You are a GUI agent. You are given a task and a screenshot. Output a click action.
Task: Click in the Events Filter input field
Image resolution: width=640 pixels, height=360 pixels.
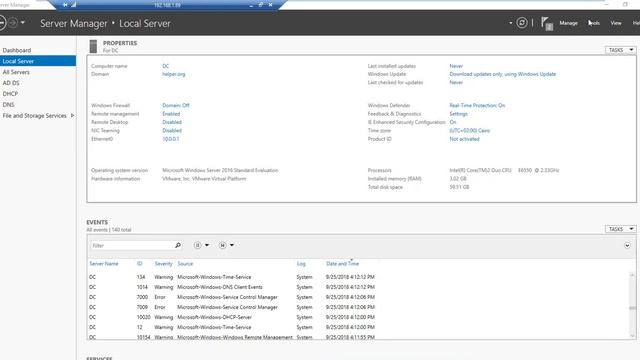point(131,245)
